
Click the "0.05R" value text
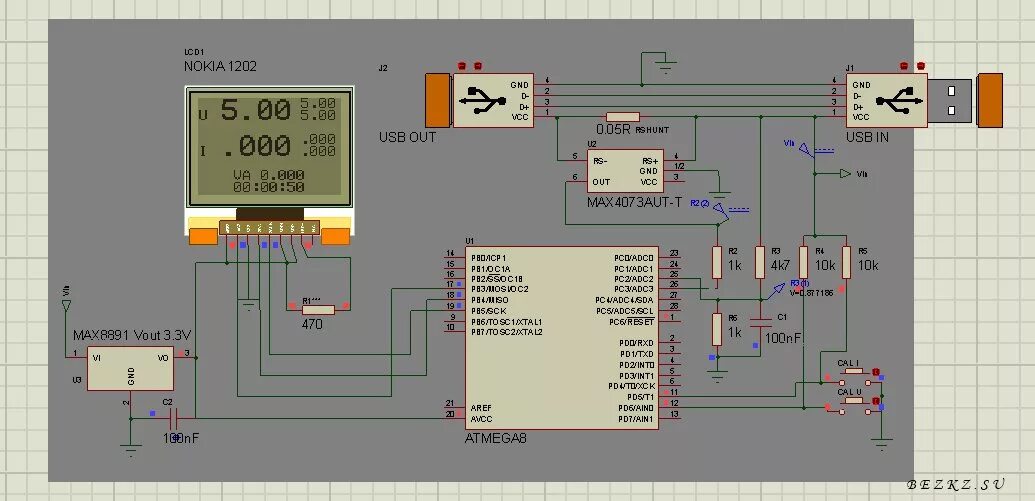tap(613, 129)
